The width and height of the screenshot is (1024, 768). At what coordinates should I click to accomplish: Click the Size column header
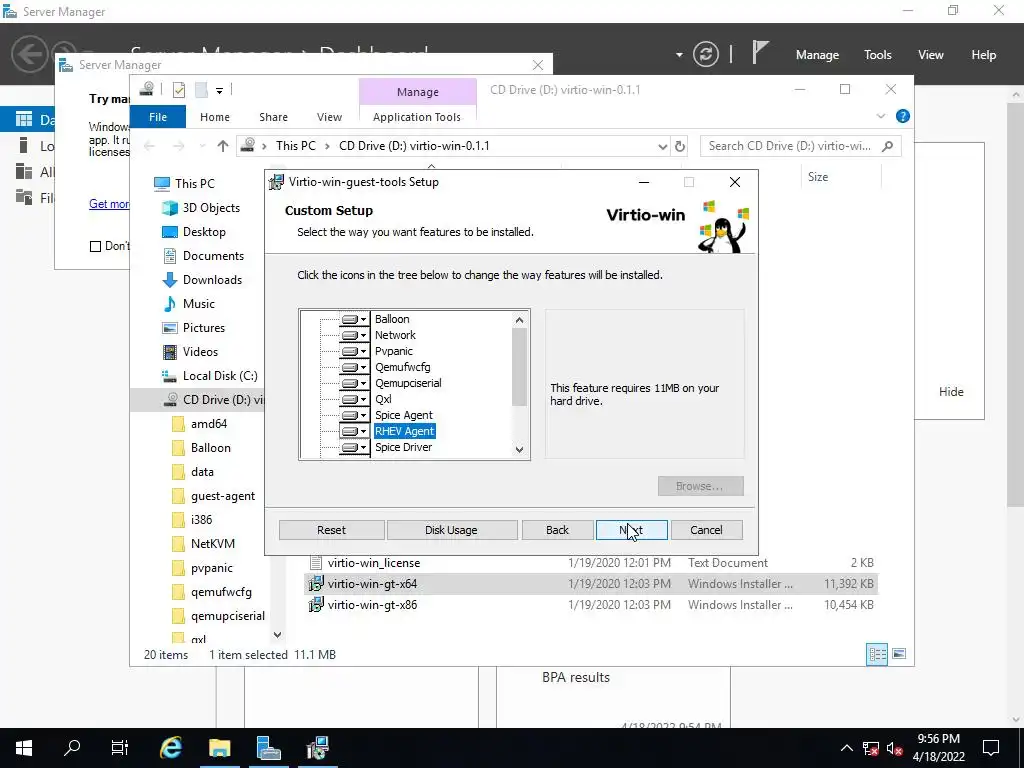[840, 177]
